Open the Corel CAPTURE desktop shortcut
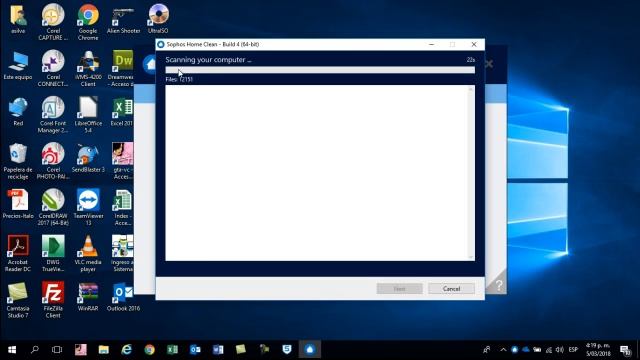This screenshot has height=360, width=640. [53, 22]
